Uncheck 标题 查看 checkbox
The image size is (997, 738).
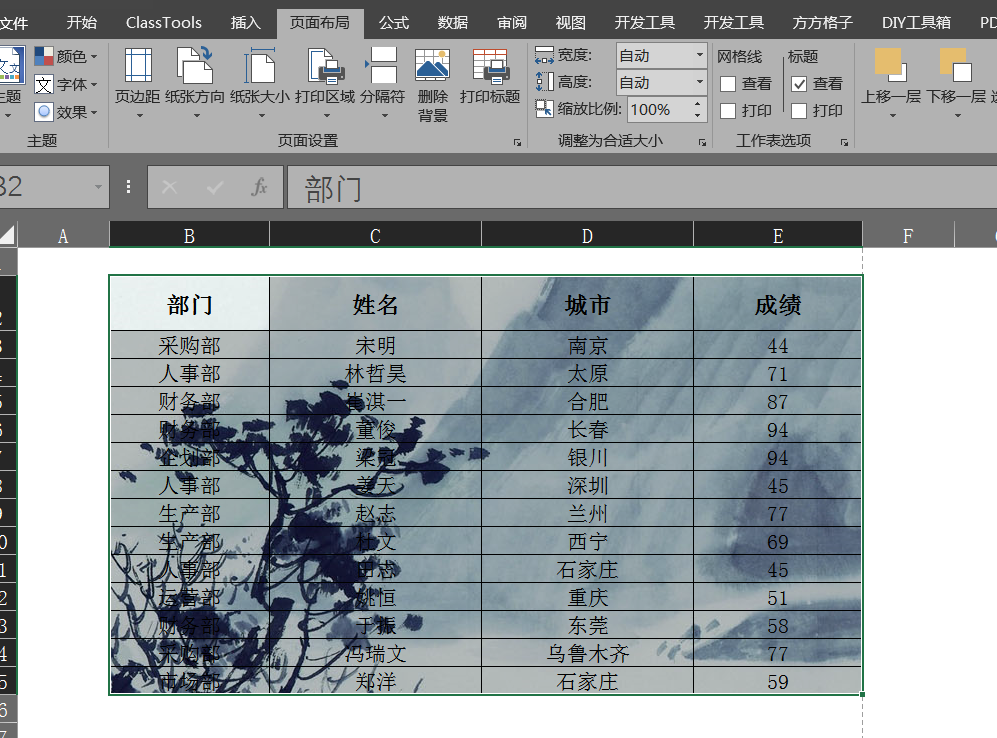tap(799, 84)
